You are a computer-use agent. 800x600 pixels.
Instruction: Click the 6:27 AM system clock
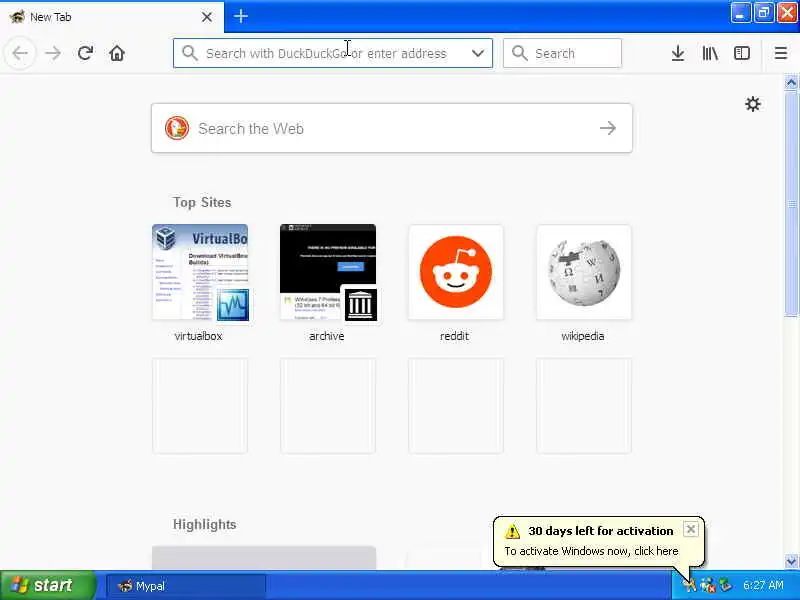pyautogui.click(x=763, y=585)
